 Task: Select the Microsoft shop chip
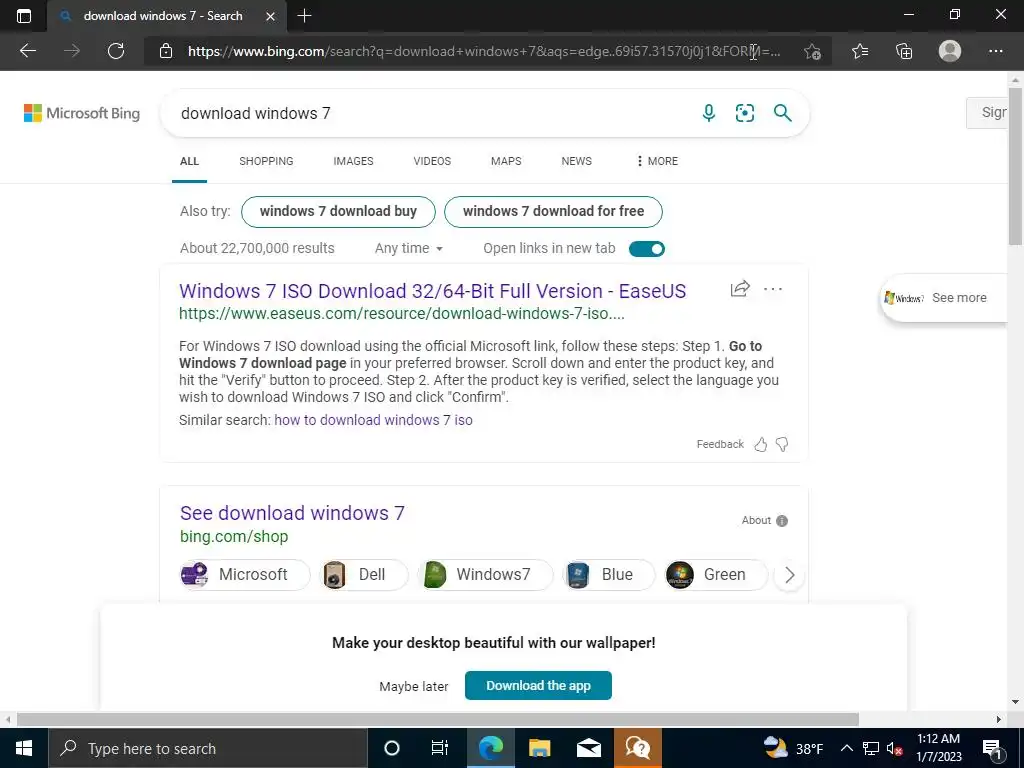click(x=245, y=575)
